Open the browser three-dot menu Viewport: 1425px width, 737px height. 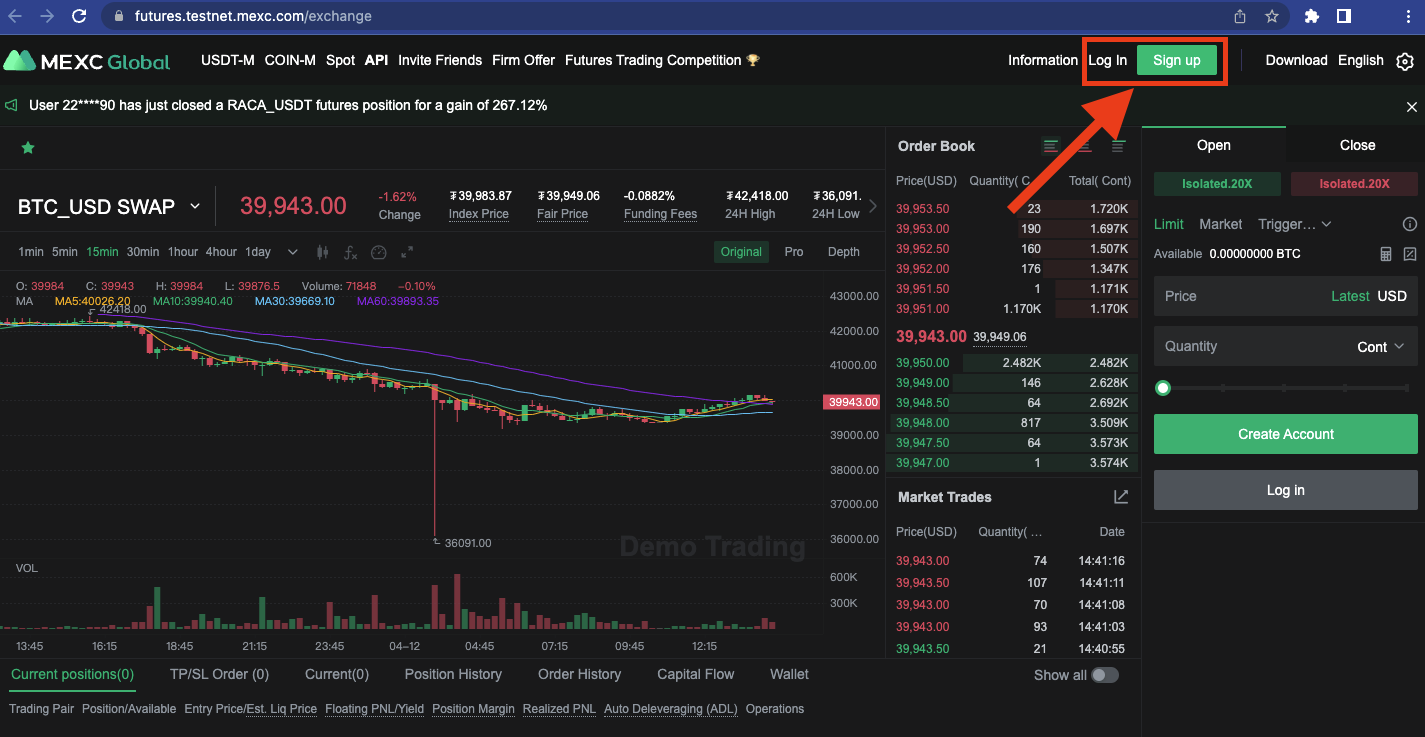tap(1406, 16)
